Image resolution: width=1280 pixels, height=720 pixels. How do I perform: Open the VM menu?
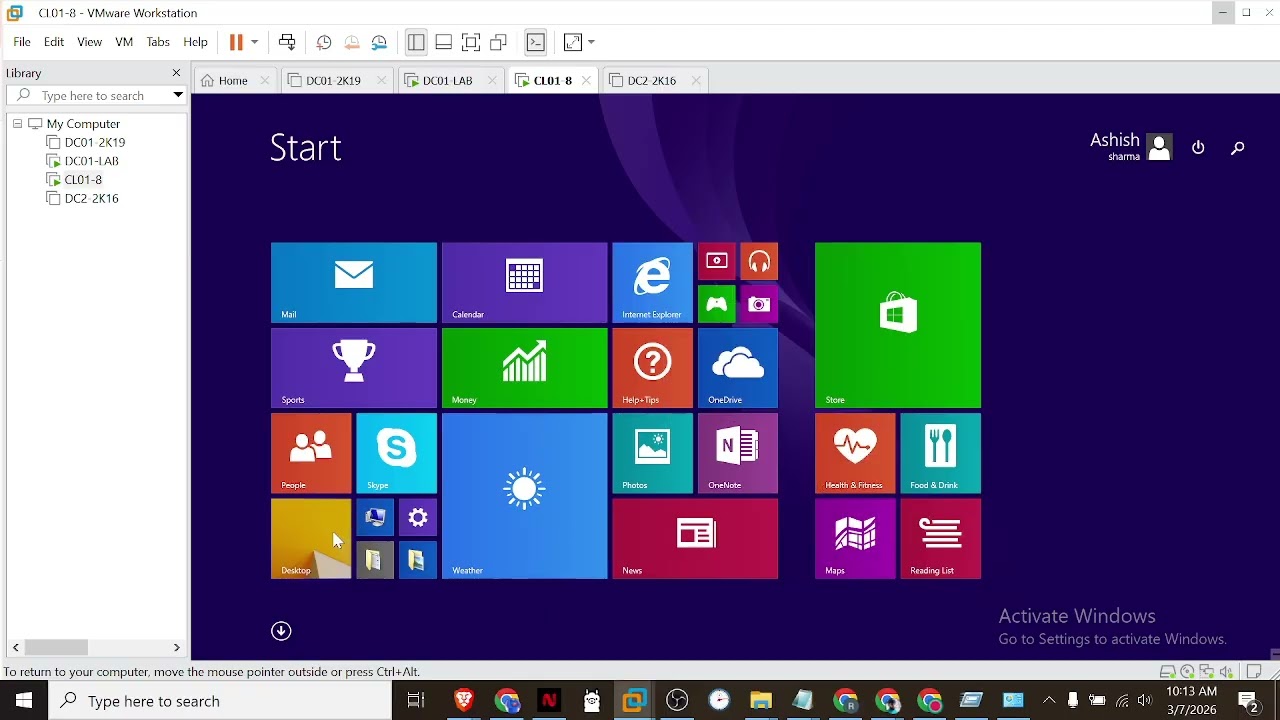click(x=124, y=43)
